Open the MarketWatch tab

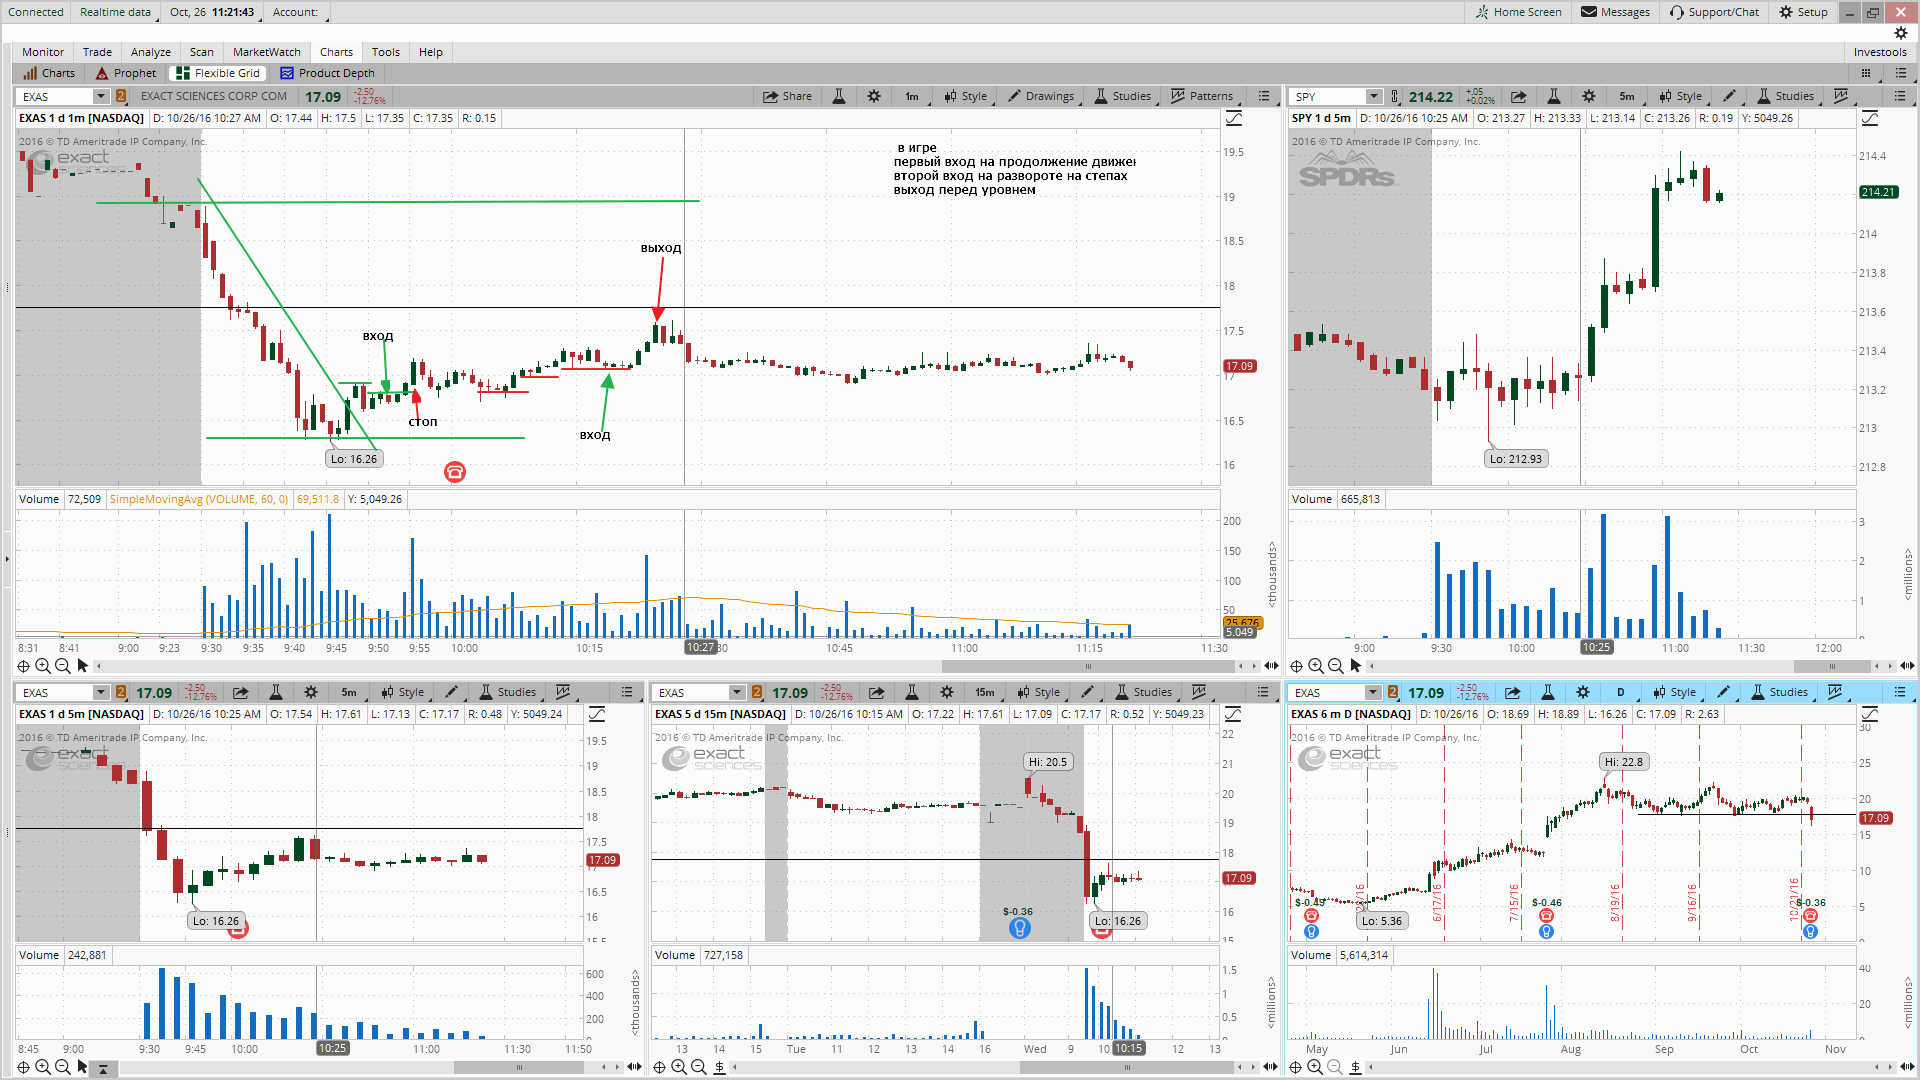coord(267,52)
